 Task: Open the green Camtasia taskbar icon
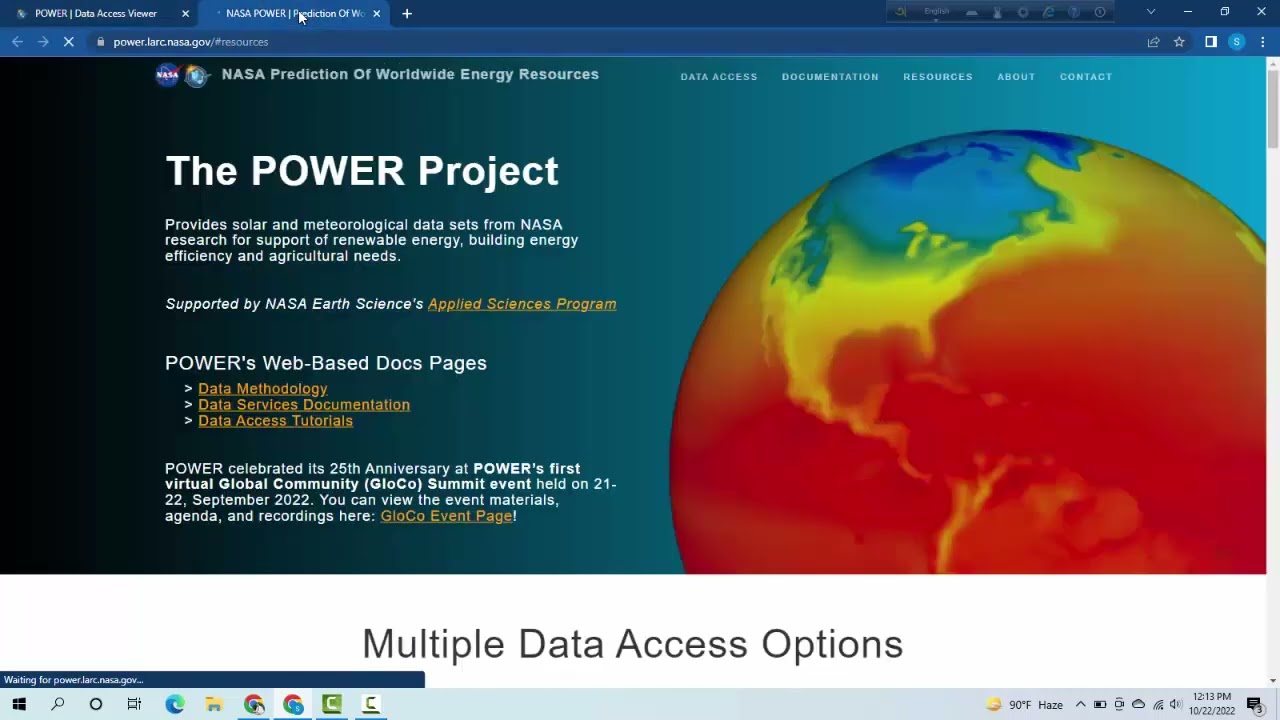(x=332, y=704)
